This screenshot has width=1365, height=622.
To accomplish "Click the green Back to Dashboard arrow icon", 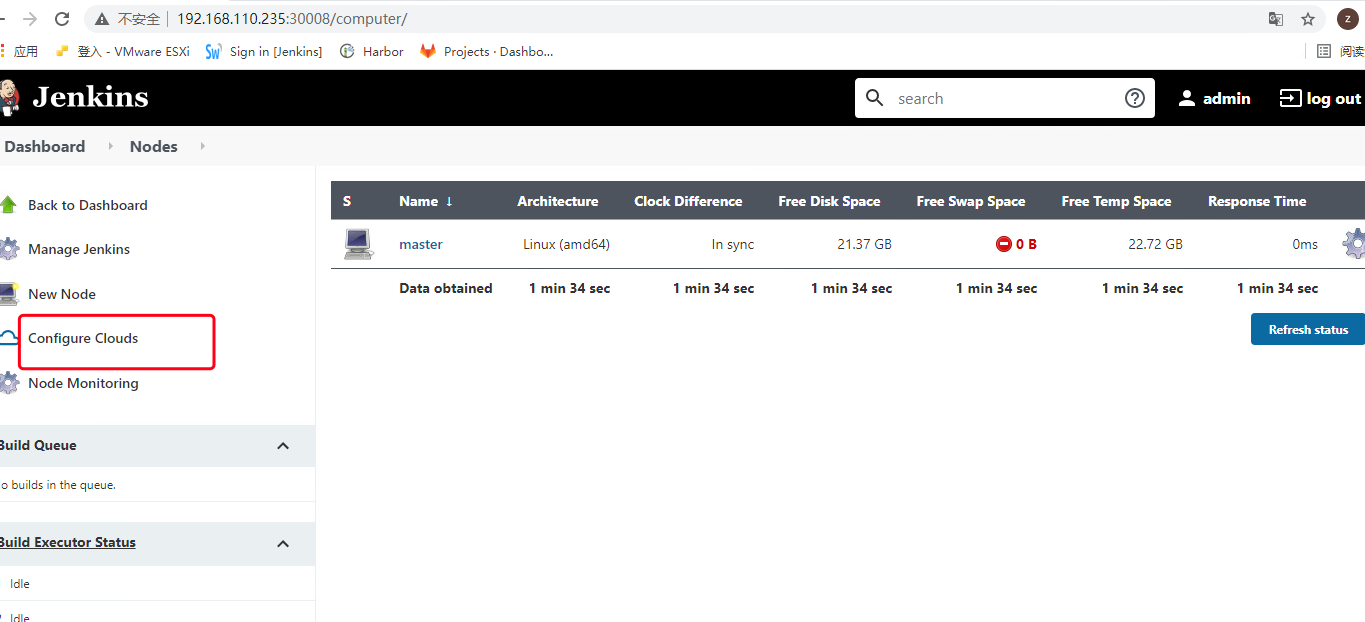I will (8, 205).
